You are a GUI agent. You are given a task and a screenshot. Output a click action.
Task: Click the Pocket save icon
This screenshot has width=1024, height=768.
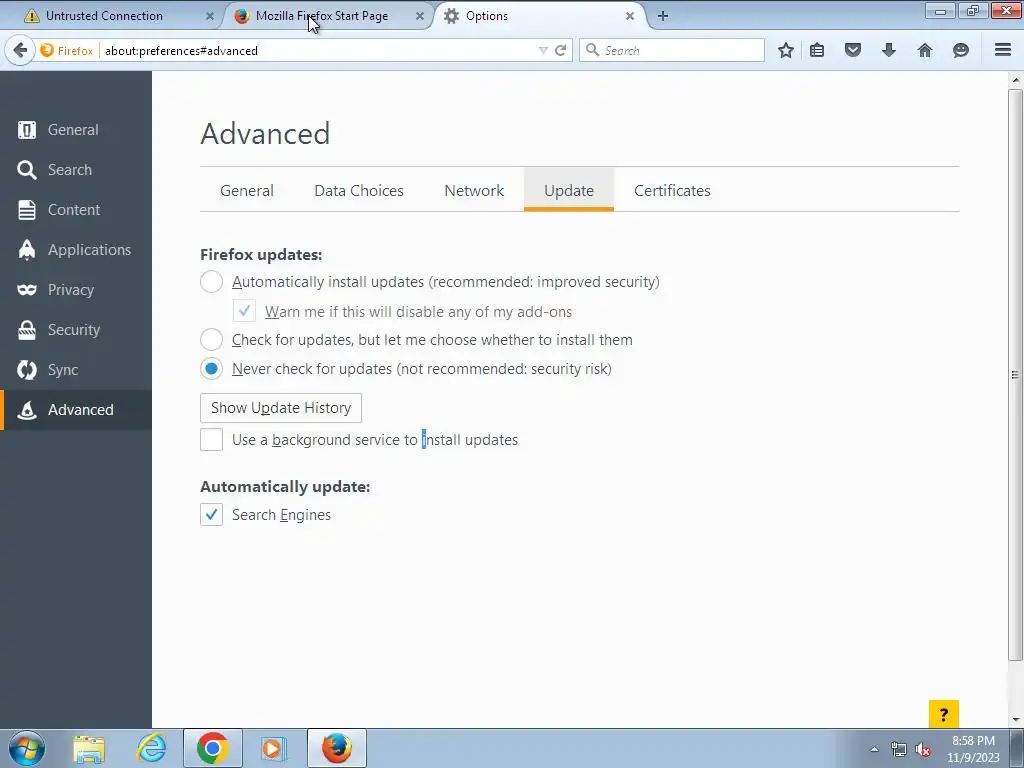click(853, 50)
